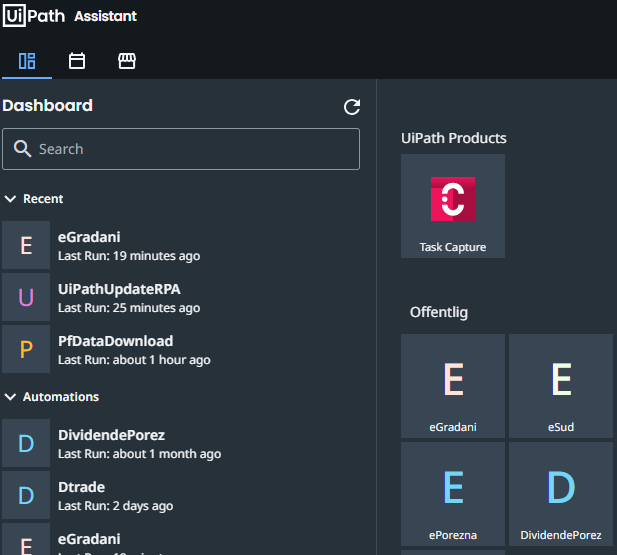Open DividendePorez tile in Offentlig
The image size is (617, 555).
pyautogui.click(x=561, y=494)
